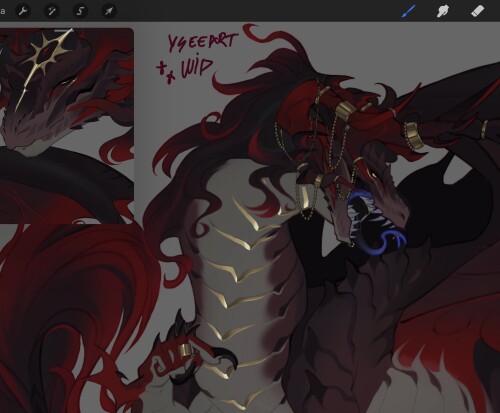
Task: Tap the handwritten YSEEART signature
Action: pos(201,42)
